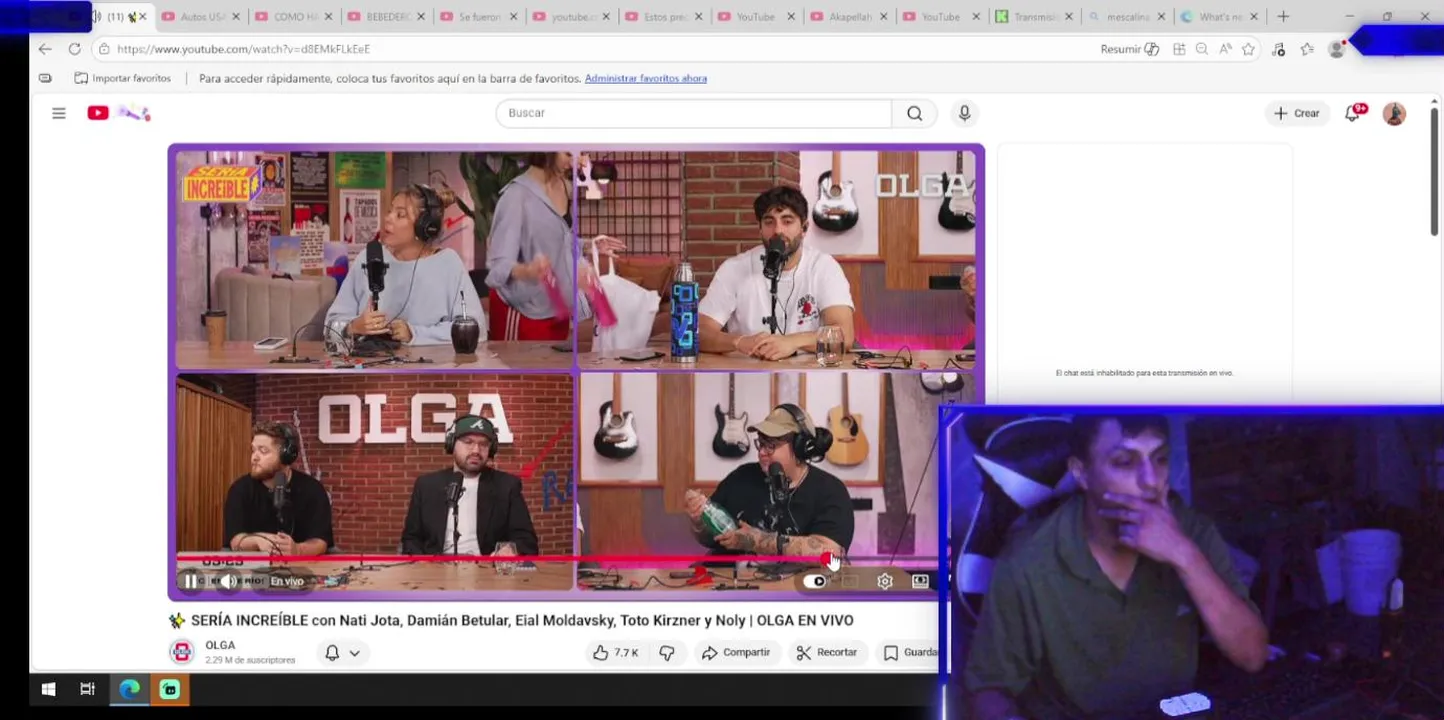Open the player settings gear
The width and height of the screenshot is (1444, 720).
(x=885, y=581)
